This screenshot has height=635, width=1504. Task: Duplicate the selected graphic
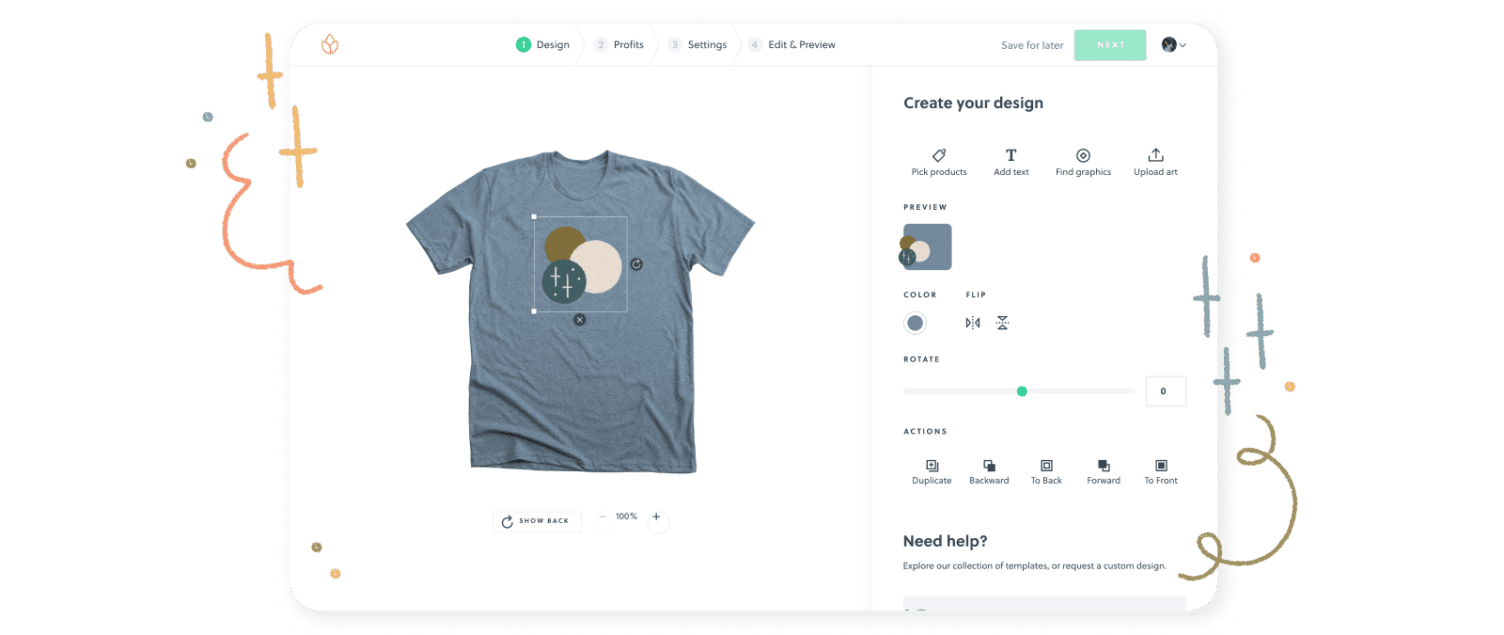pos(932,466)
